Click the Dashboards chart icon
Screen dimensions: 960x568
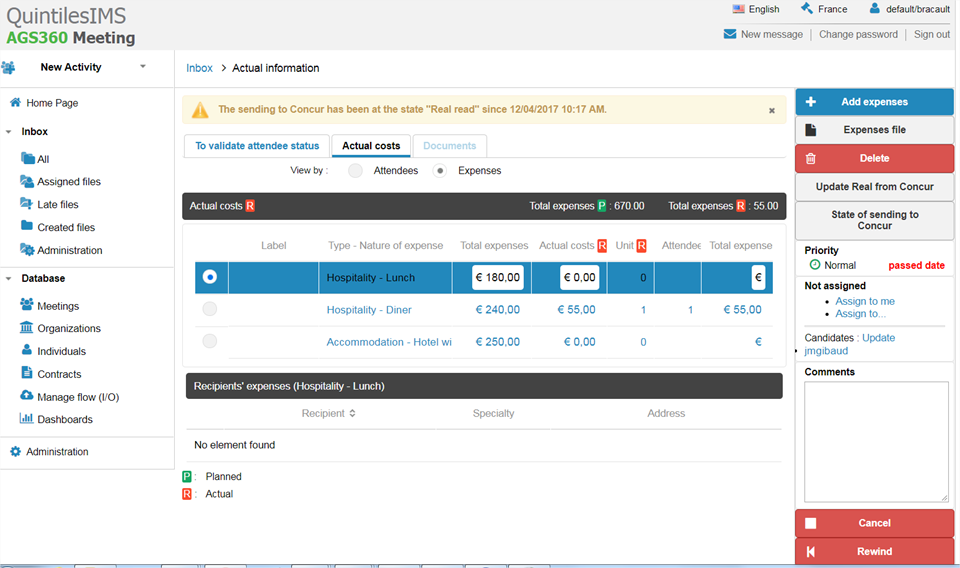[x=27, y=419]
